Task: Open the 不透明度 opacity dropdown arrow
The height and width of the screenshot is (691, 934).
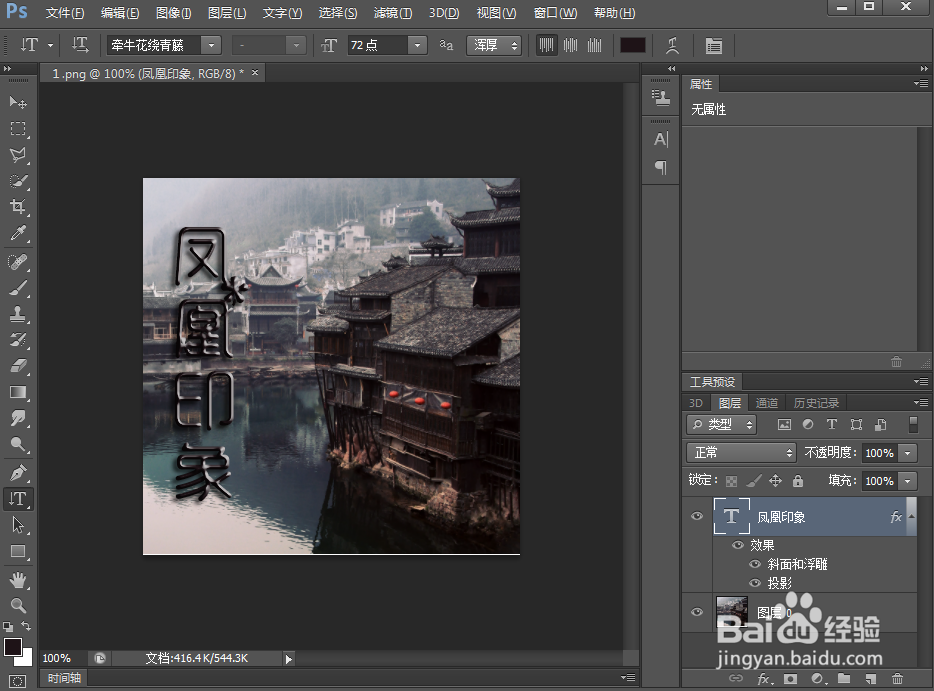Action: [908, 453]
